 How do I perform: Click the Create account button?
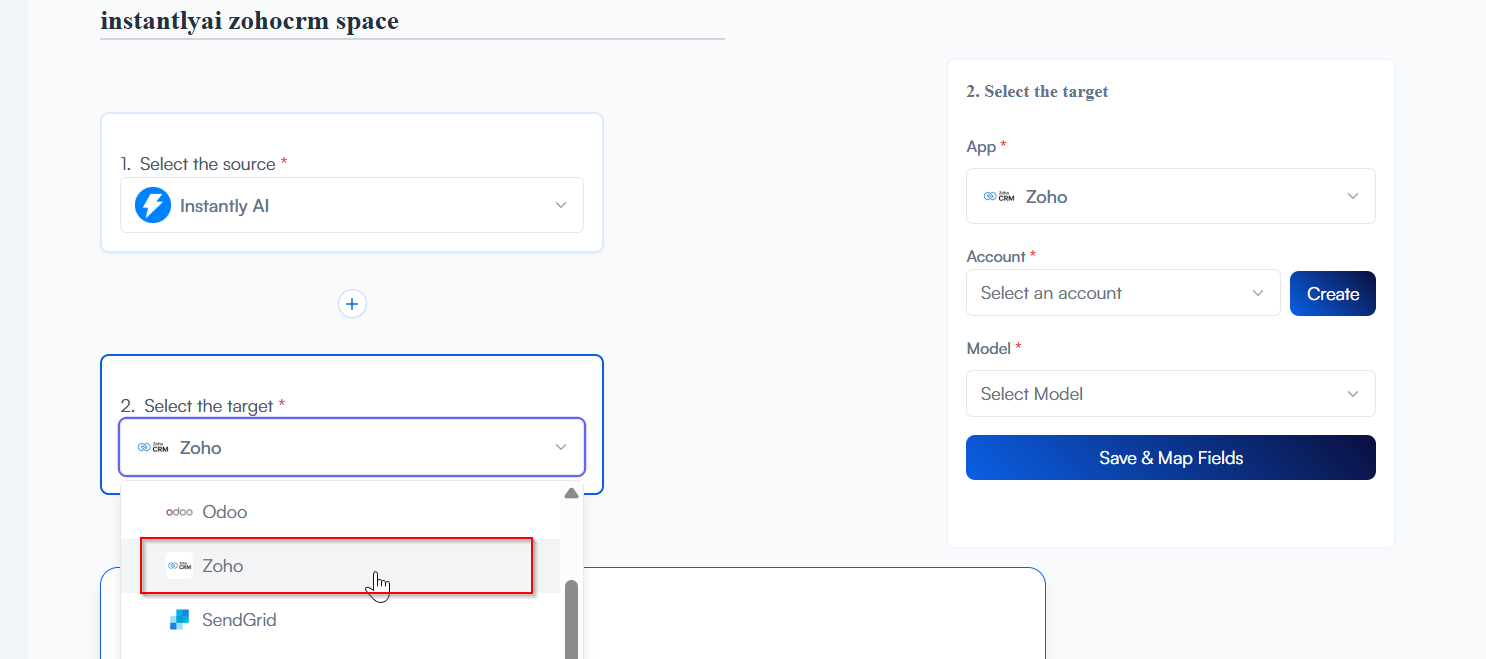[1332, 294]
